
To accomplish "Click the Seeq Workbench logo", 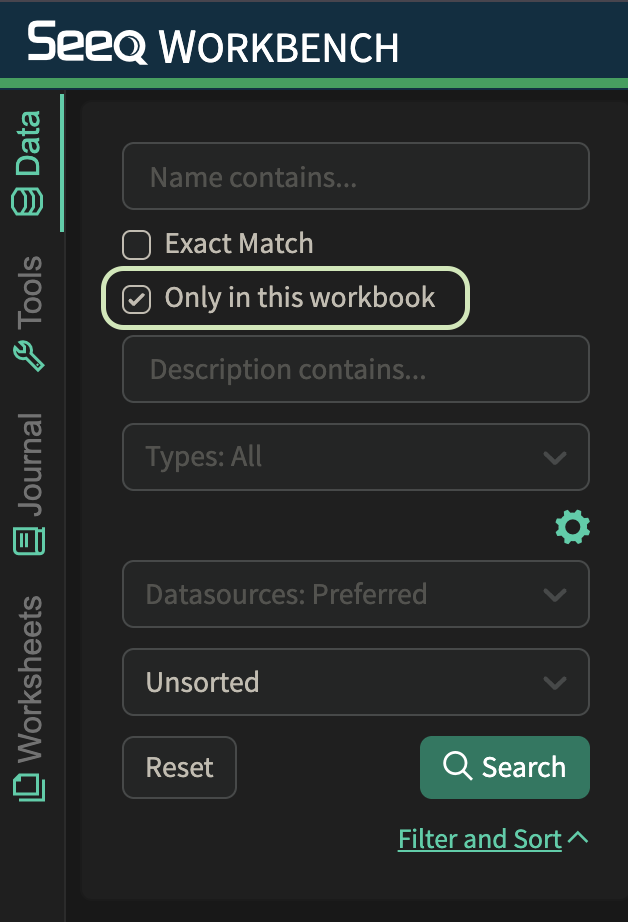I will [213, 43].
